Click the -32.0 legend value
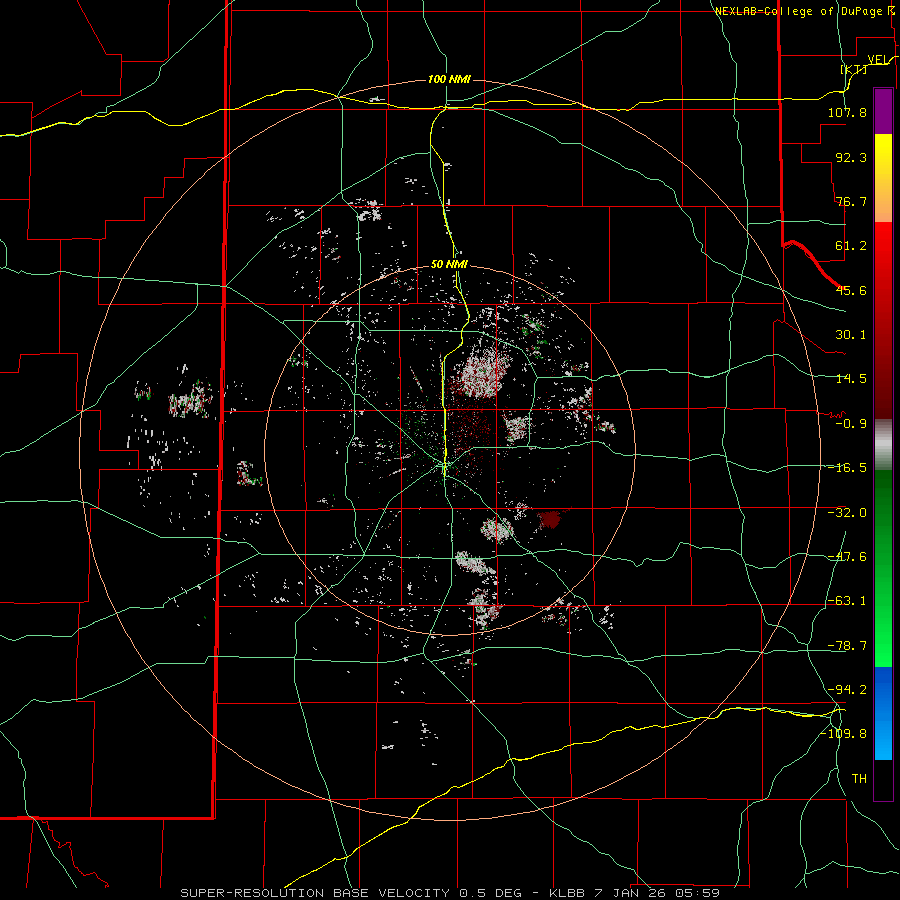The height and width of the screenshot is (900, 900). point(847,513)
